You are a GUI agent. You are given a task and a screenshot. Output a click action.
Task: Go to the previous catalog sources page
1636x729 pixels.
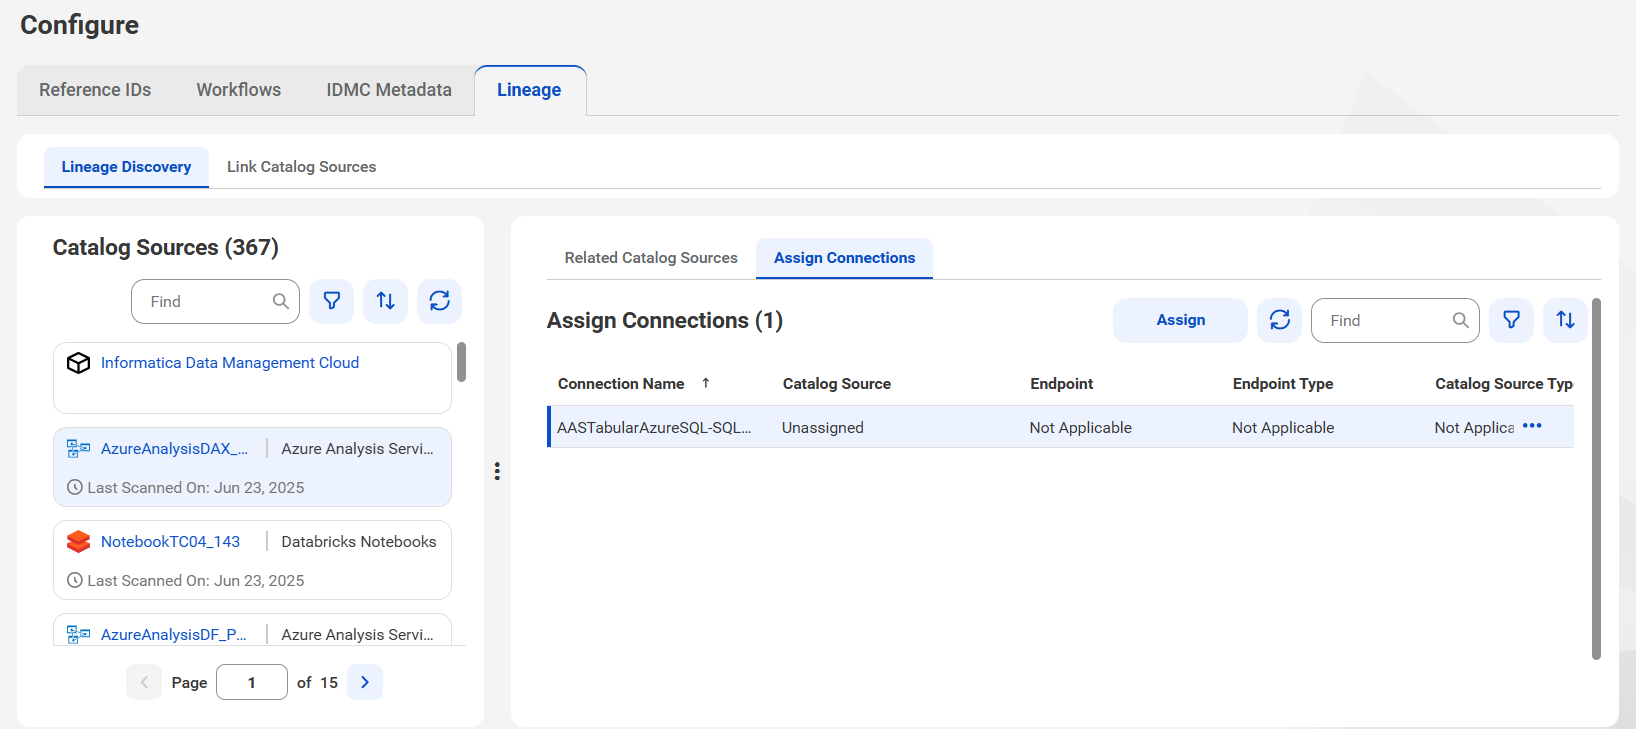tap(144, 682)
